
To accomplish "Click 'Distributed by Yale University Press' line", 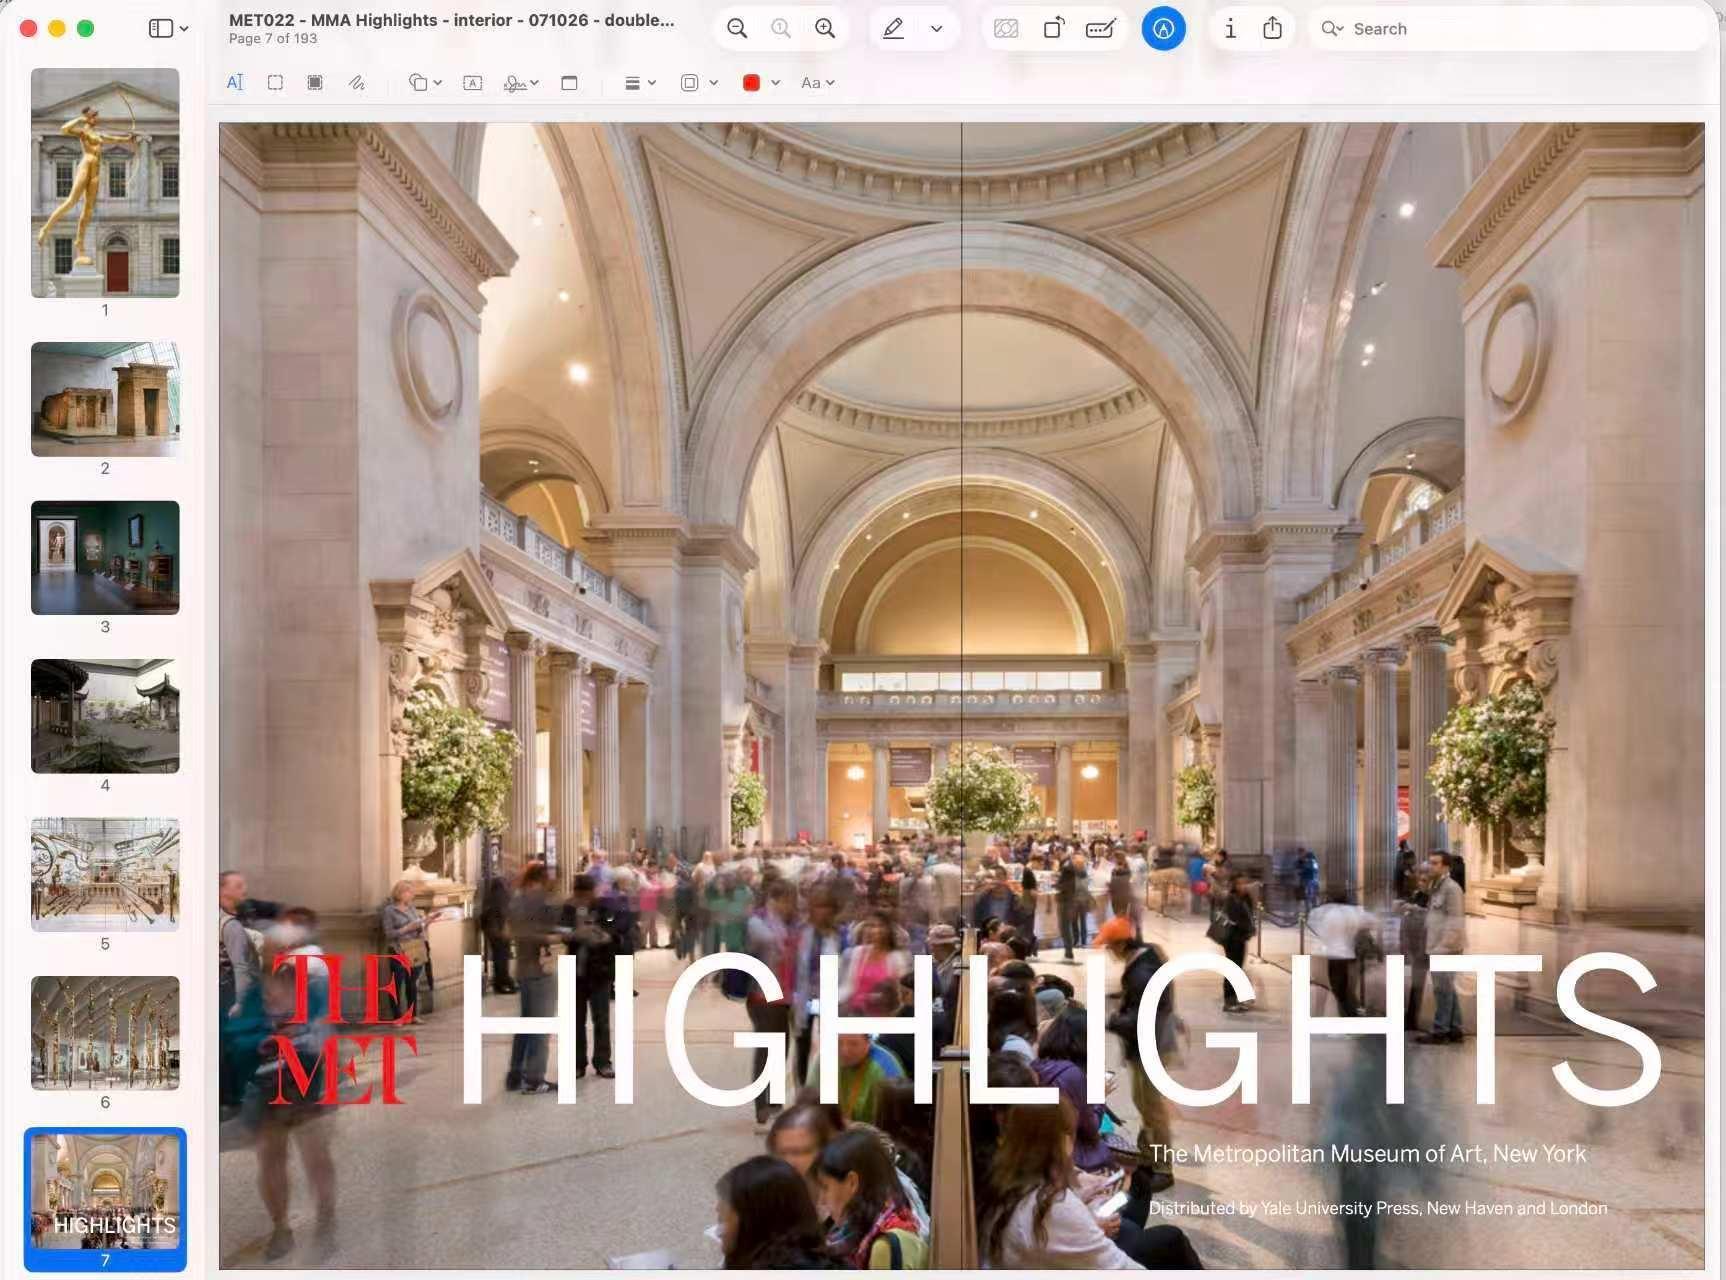I will pyautogui.click(x=1377, y=1208).
